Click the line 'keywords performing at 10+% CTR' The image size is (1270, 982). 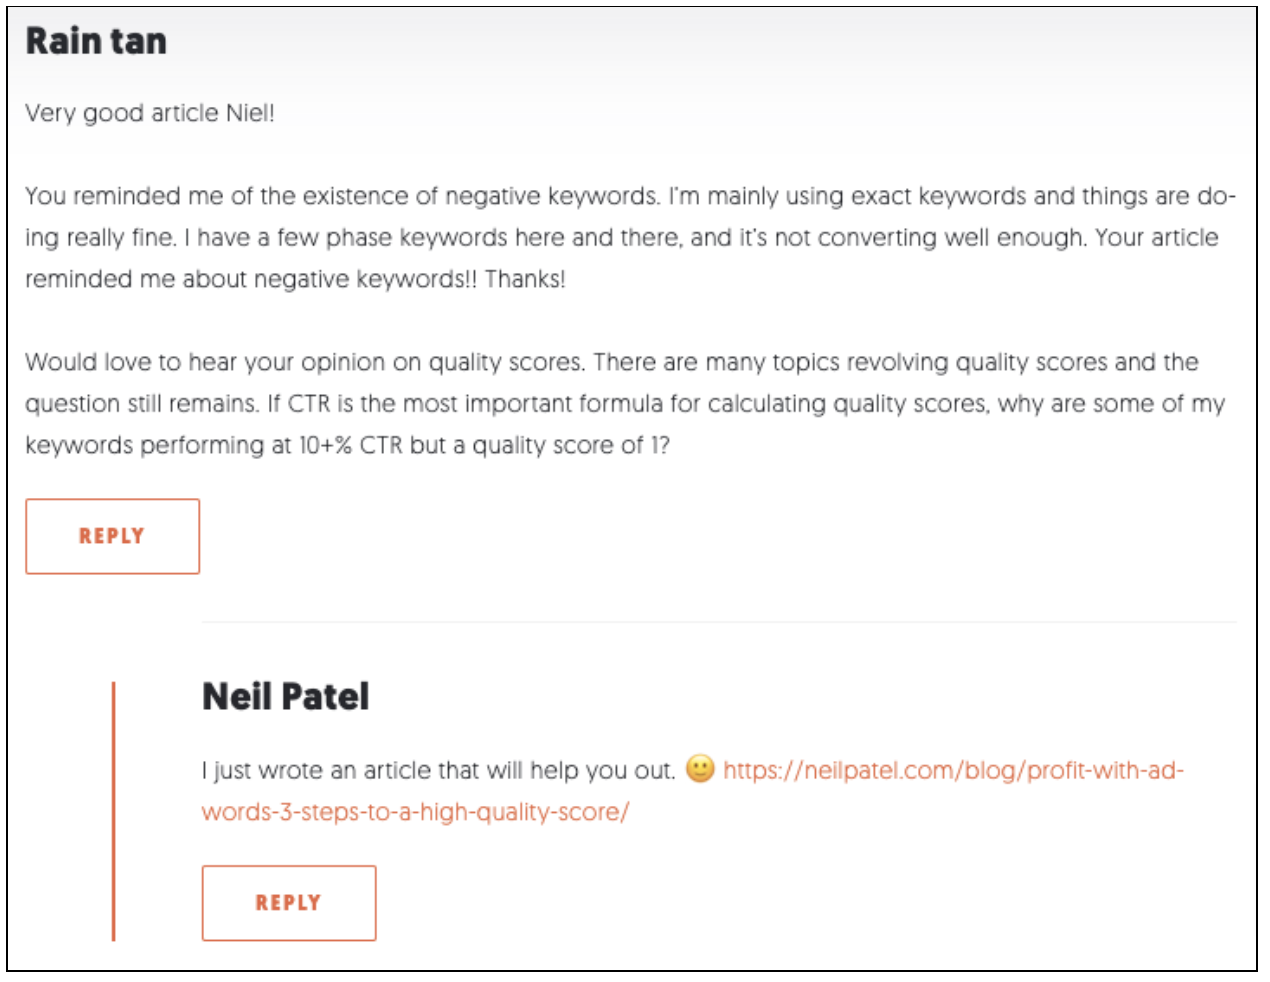pyautogui.click(x=348, y=445)
